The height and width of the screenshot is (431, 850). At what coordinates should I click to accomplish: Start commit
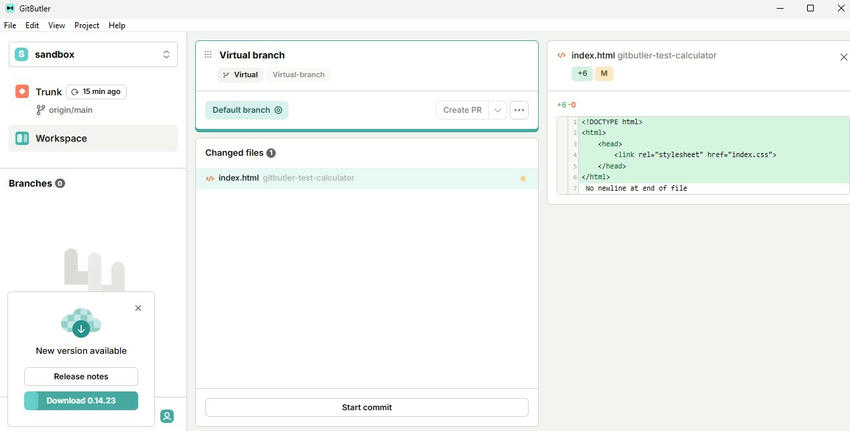click(x=367, y=407)
